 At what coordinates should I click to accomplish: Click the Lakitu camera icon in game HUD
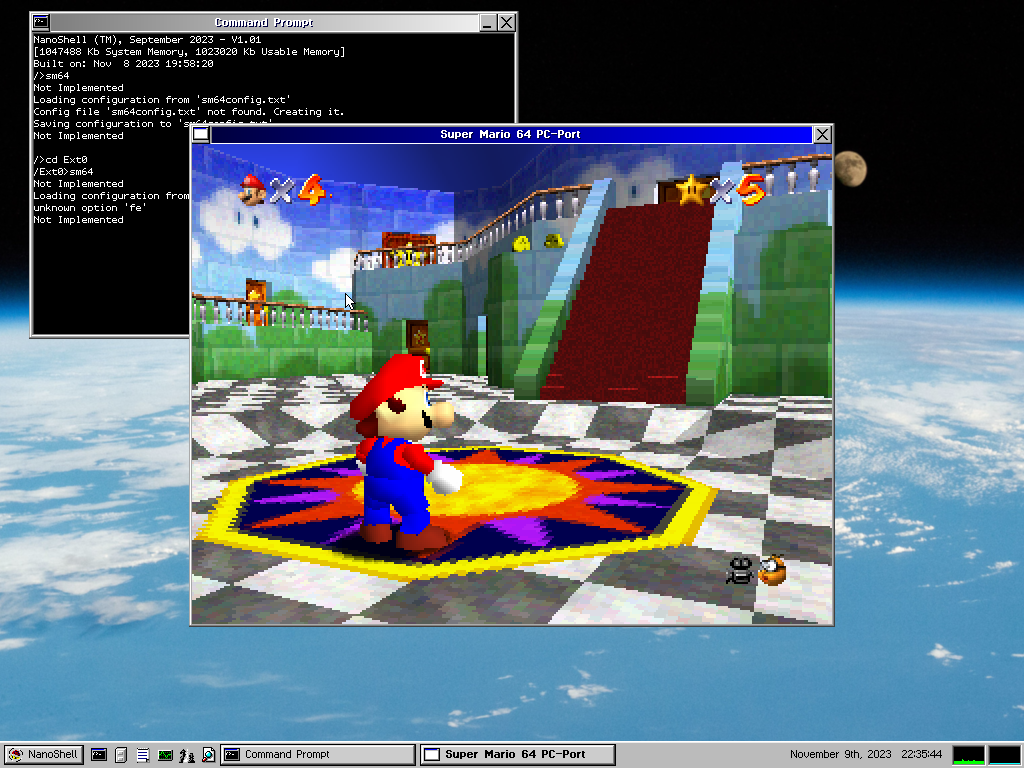point(773,570)
